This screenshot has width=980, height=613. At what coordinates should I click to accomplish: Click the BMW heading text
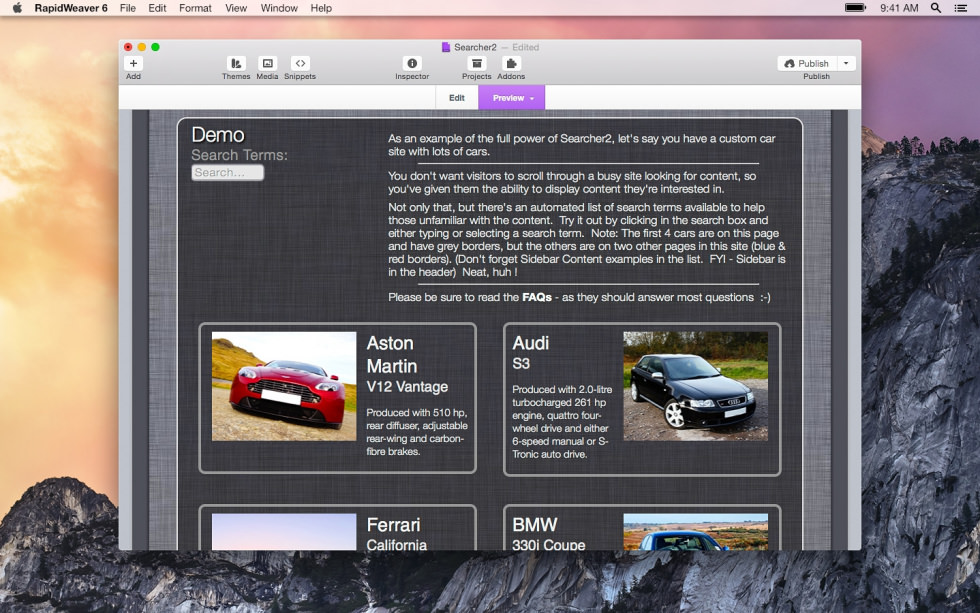click(534, 525)
